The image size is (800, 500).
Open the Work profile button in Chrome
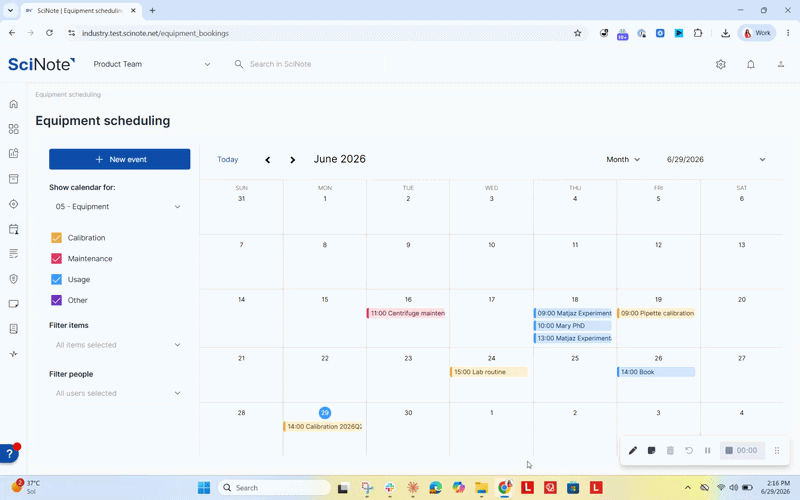click(x=757, y=33)
